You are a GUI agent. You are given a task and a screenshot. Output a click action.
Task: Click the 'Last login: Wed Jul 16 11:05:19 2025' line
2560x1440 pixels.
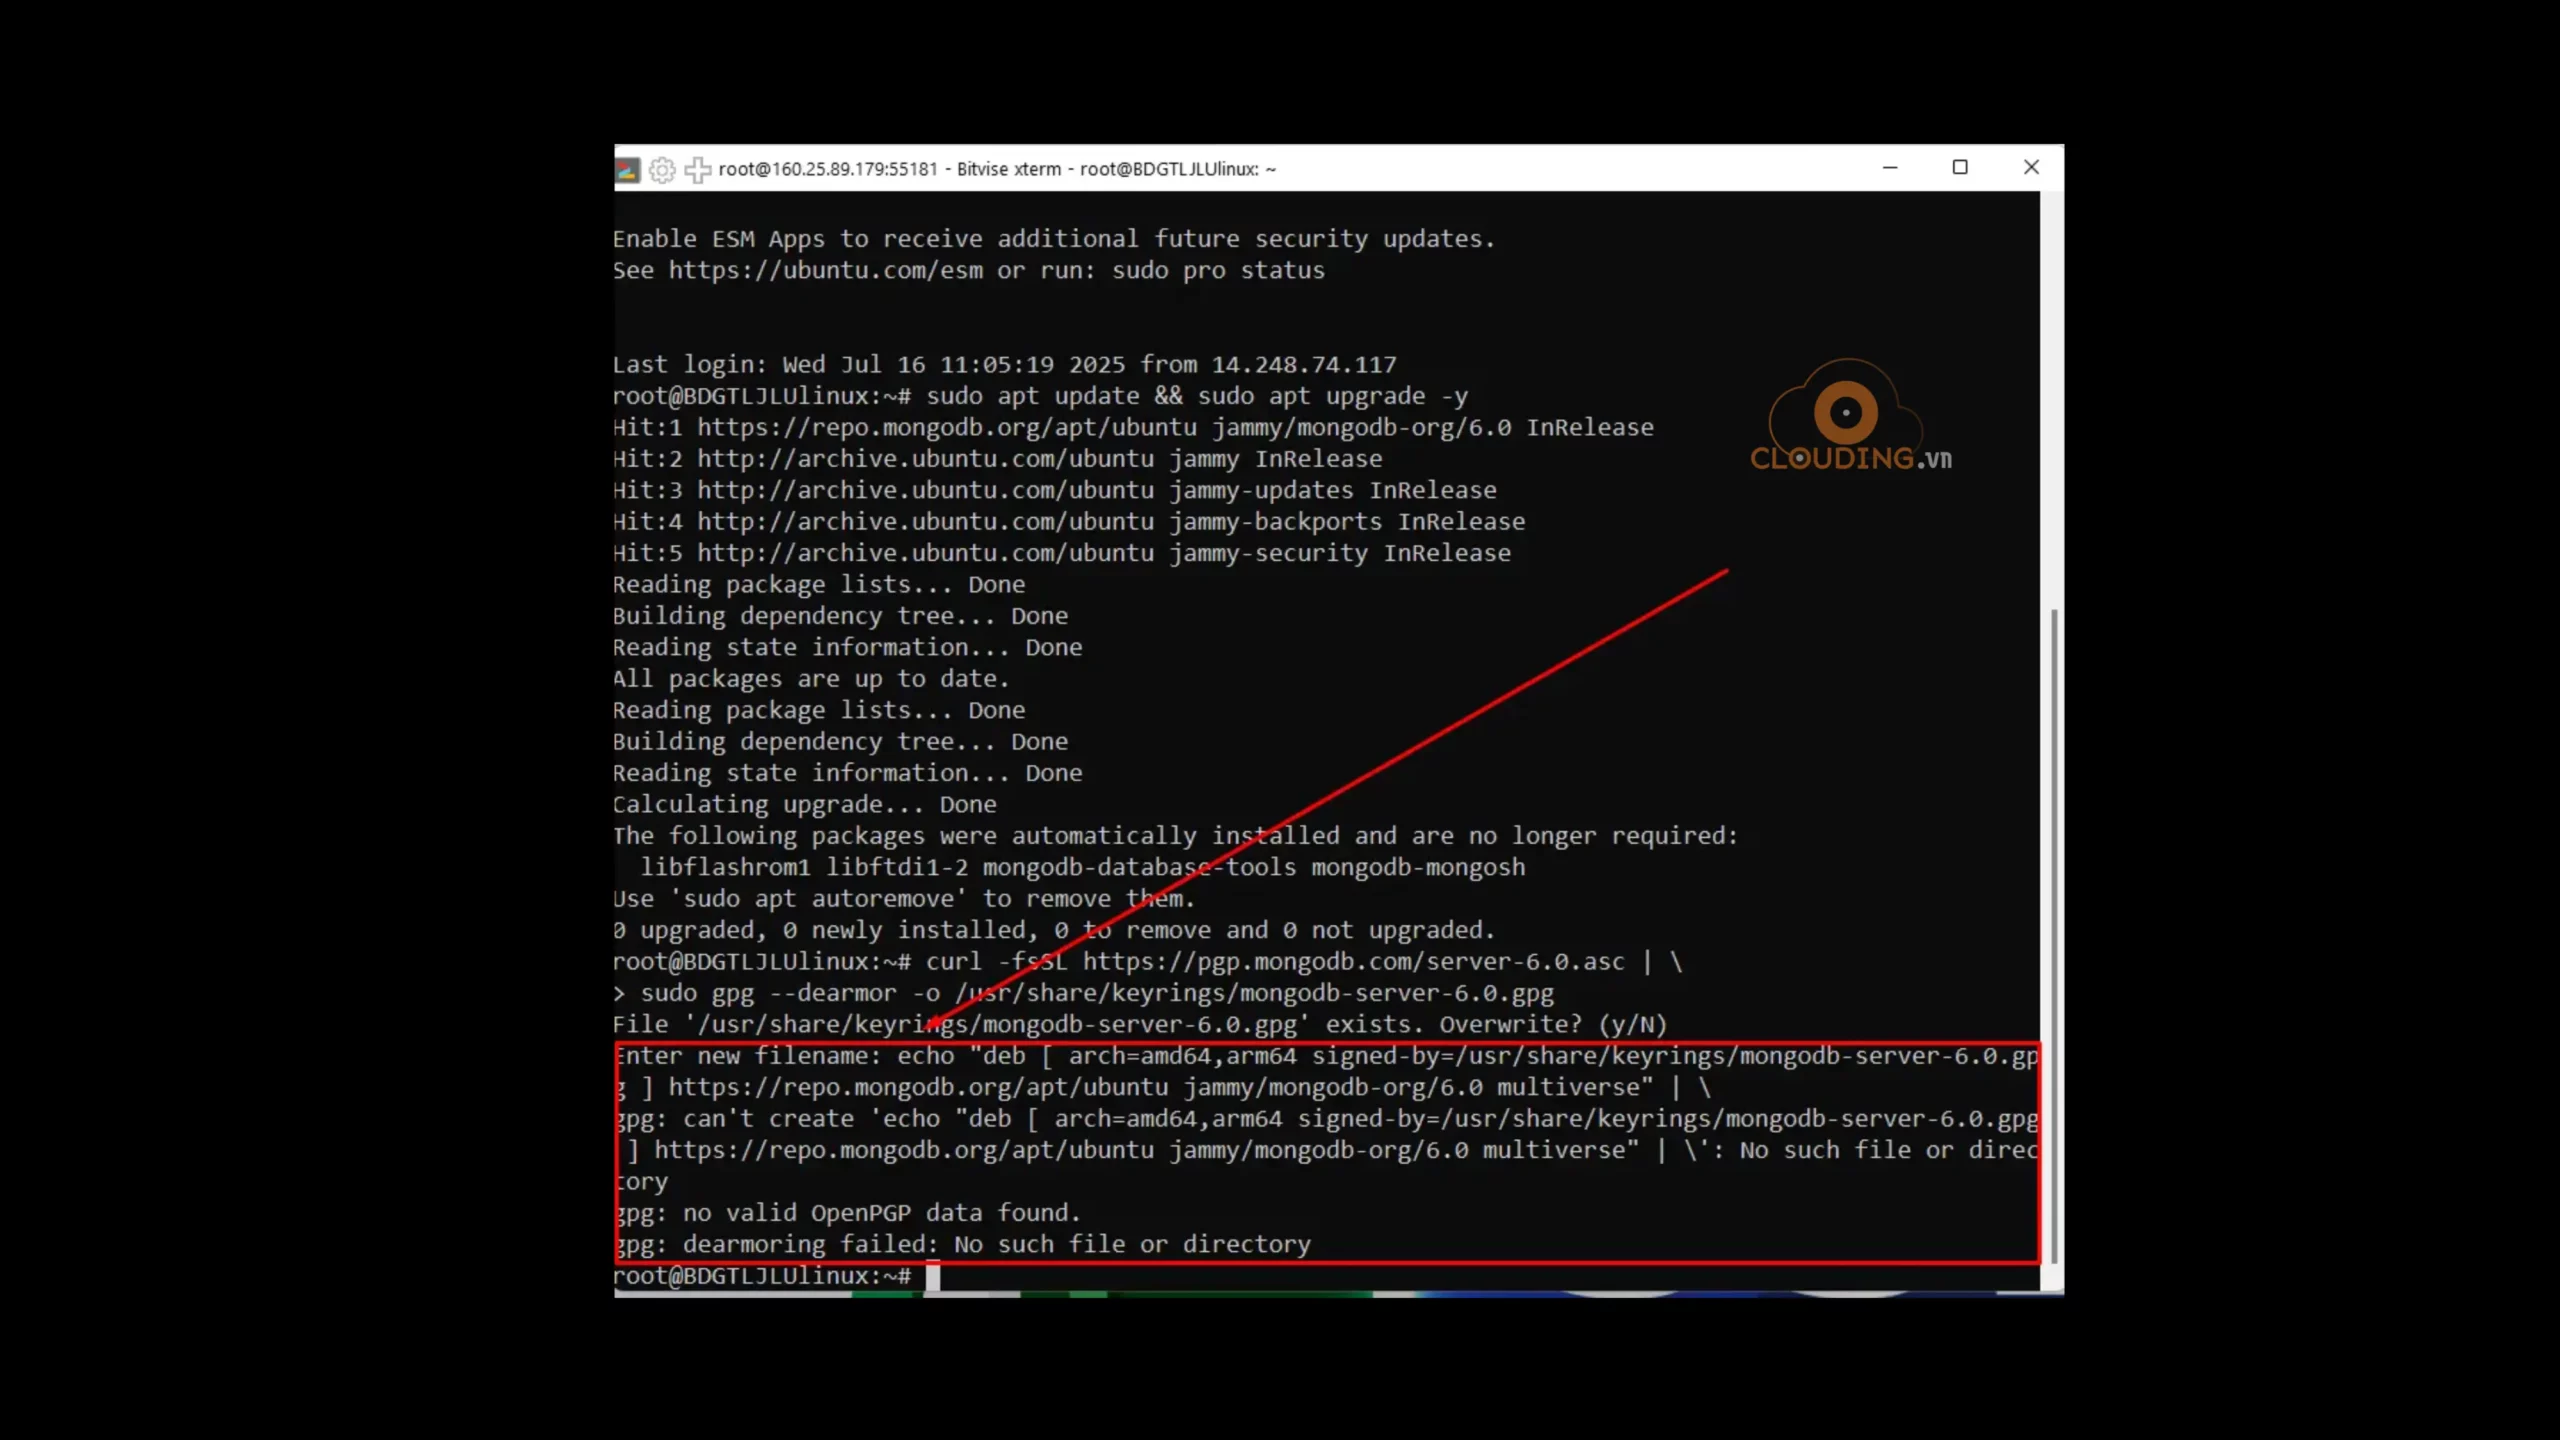click(x=1004, y=365)
